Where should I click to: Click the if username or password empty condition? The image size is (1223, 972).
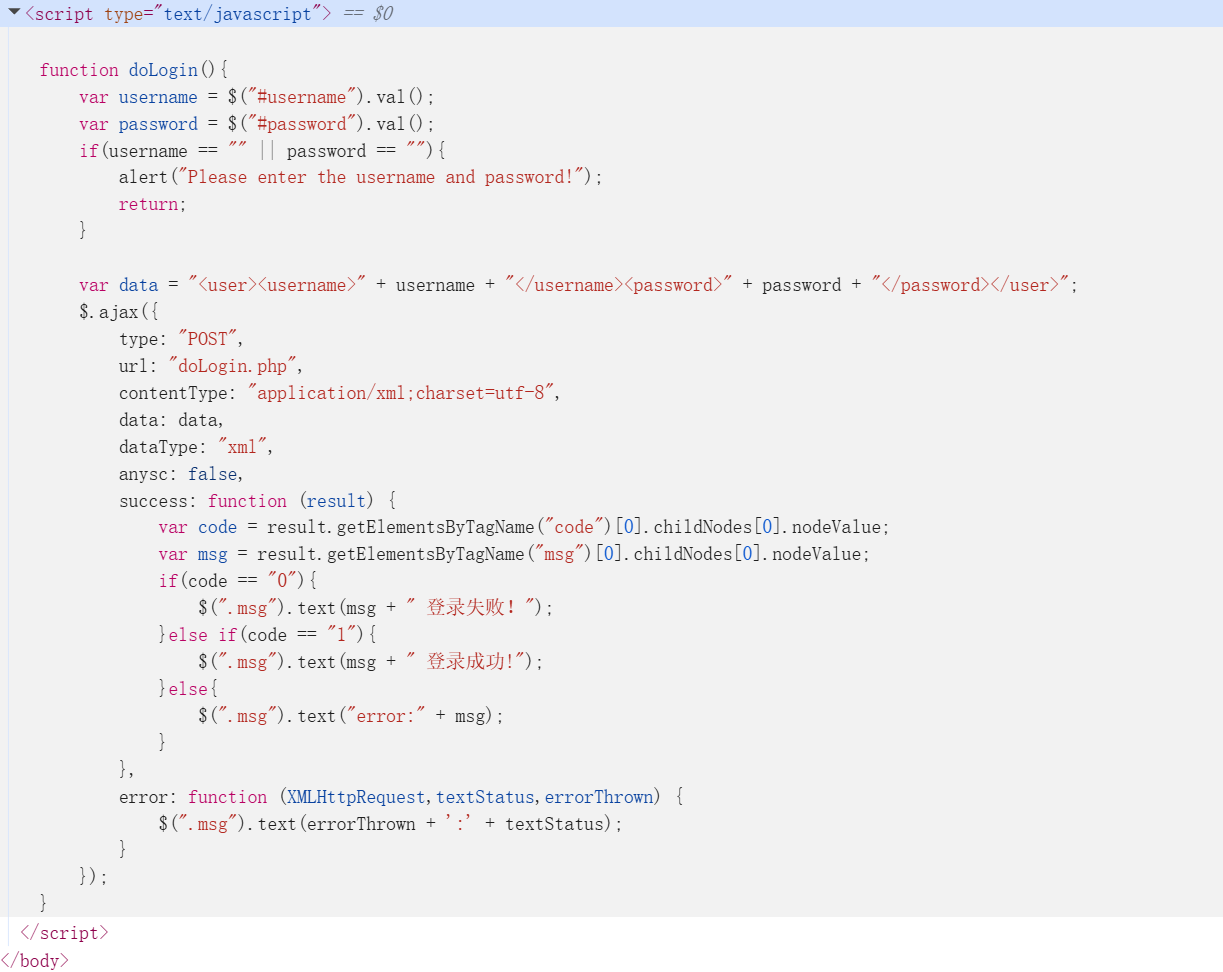coord(262,151)
